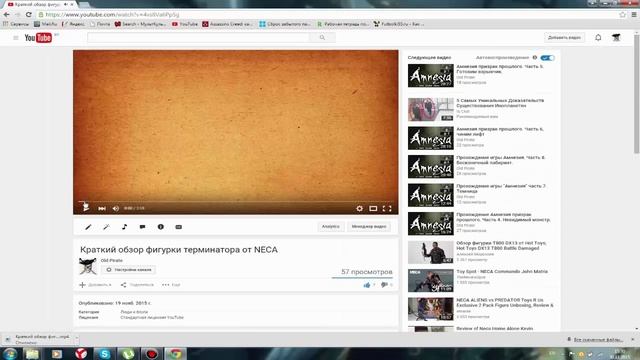Image resolution: width=640 pixels, height=360 pixels.
Task: Open Toy Spot NECA Commando John Matrix video
Action: click(x=502, y=271)
